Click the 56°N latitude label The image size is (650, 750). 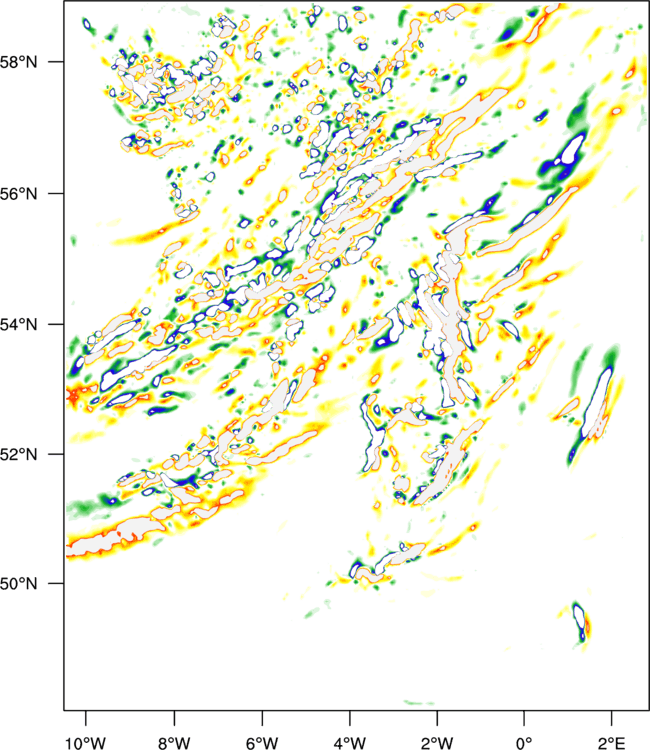19,194
